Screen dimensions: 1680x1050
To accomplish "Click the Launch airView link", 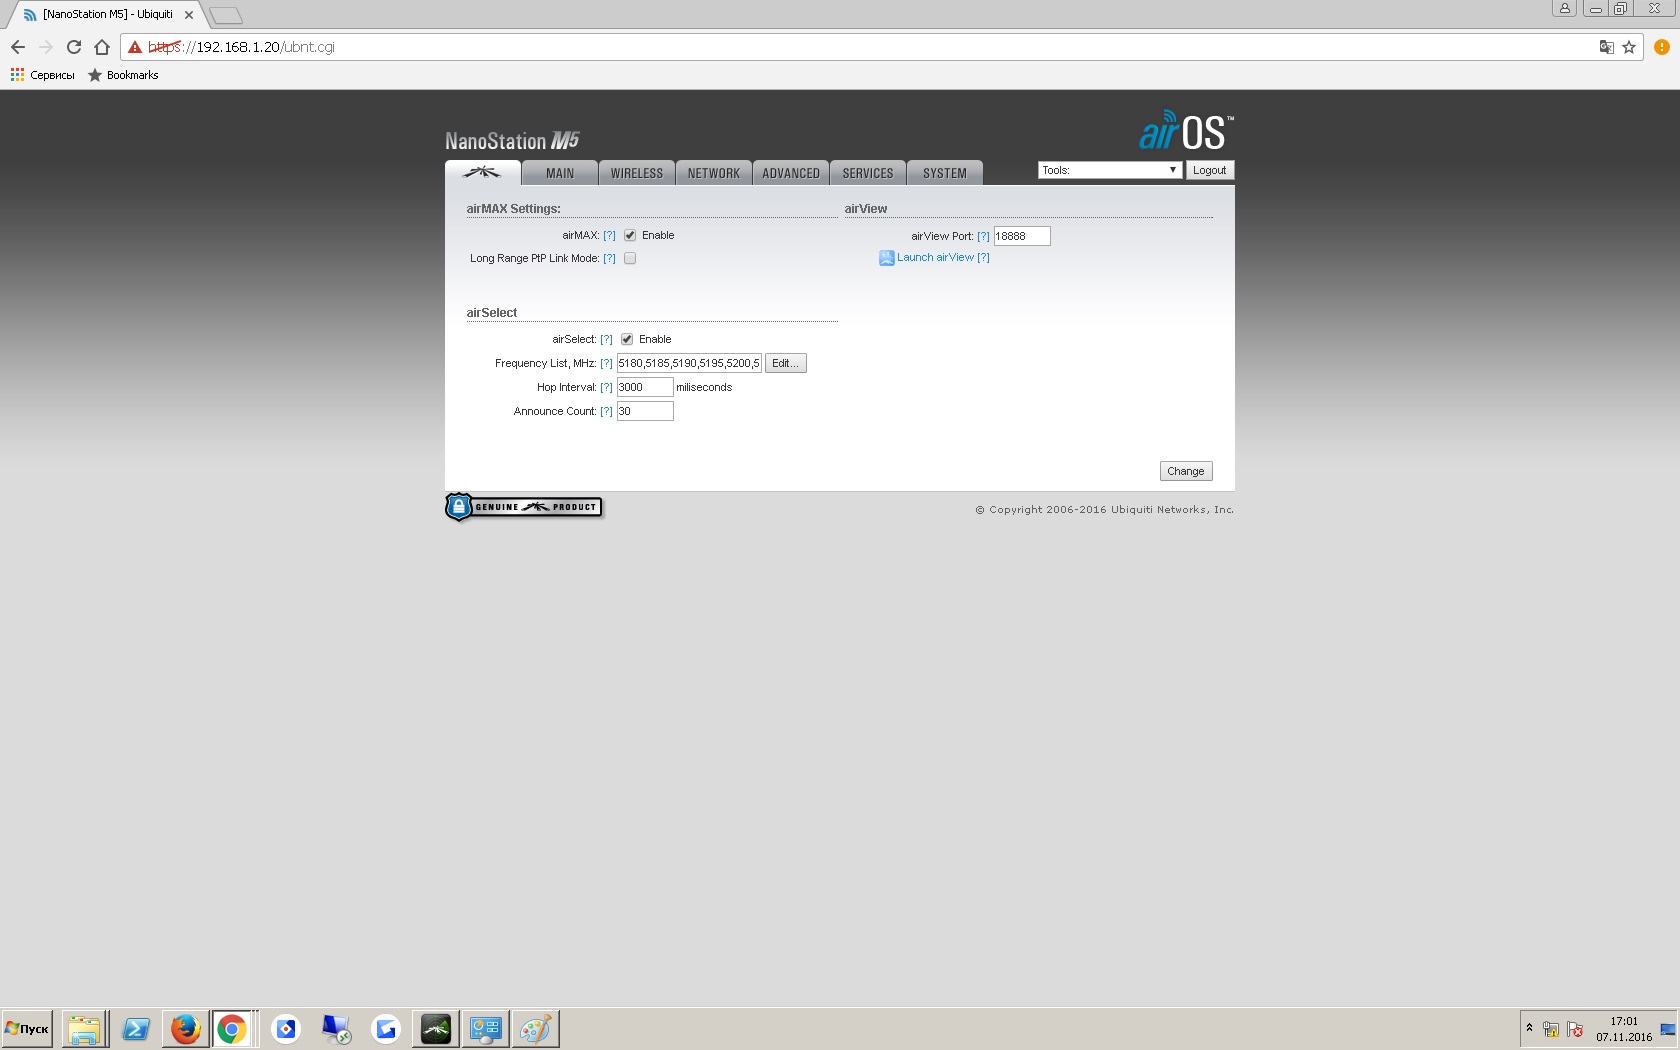I will (935, 258).
